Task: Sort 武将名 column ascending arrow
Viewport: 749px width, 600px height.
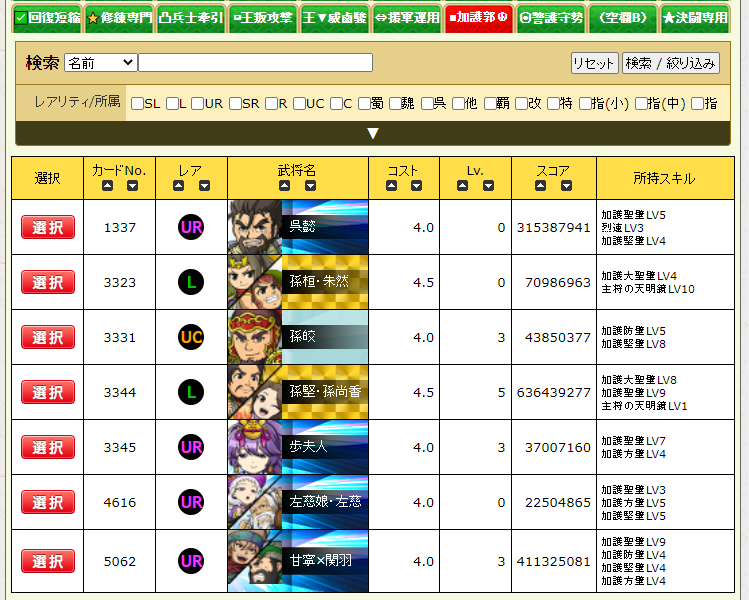Action: point(285,185)
